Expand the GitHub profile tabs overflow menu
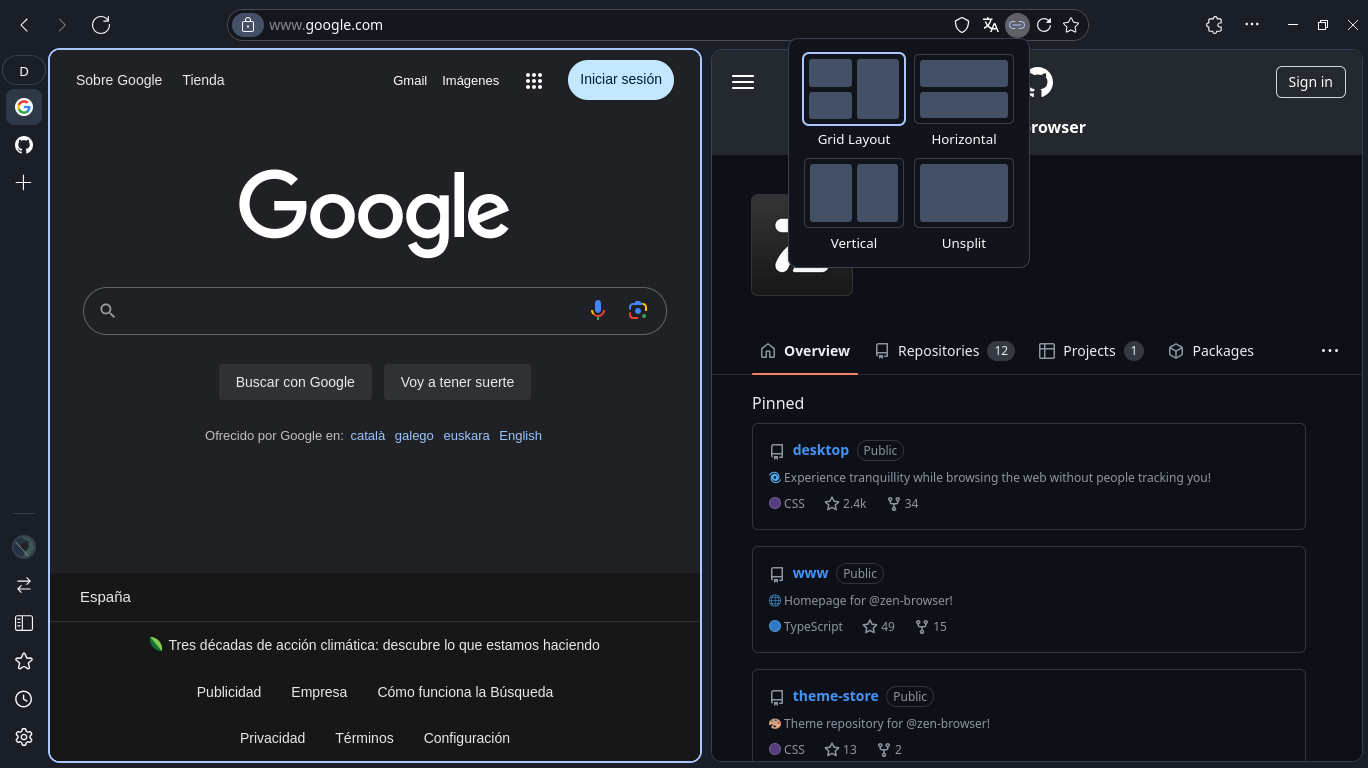 (x=1329, y=350)
